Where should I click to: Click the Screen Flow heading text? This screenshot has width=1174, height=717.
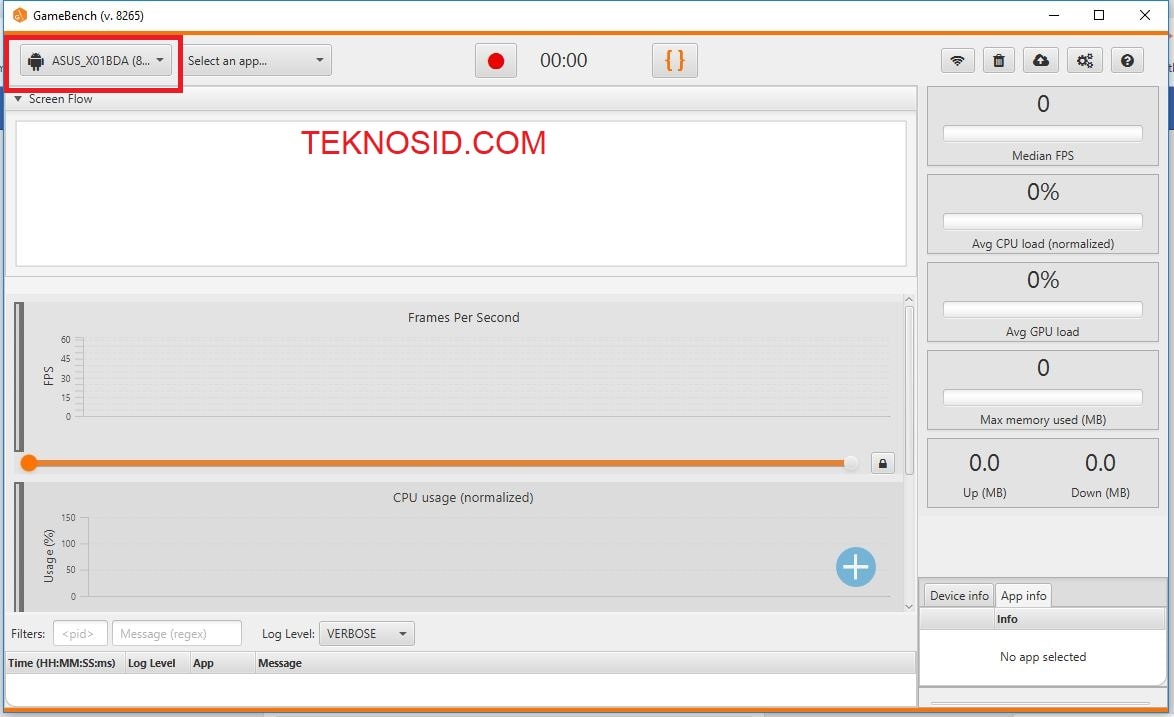(61, 99)
